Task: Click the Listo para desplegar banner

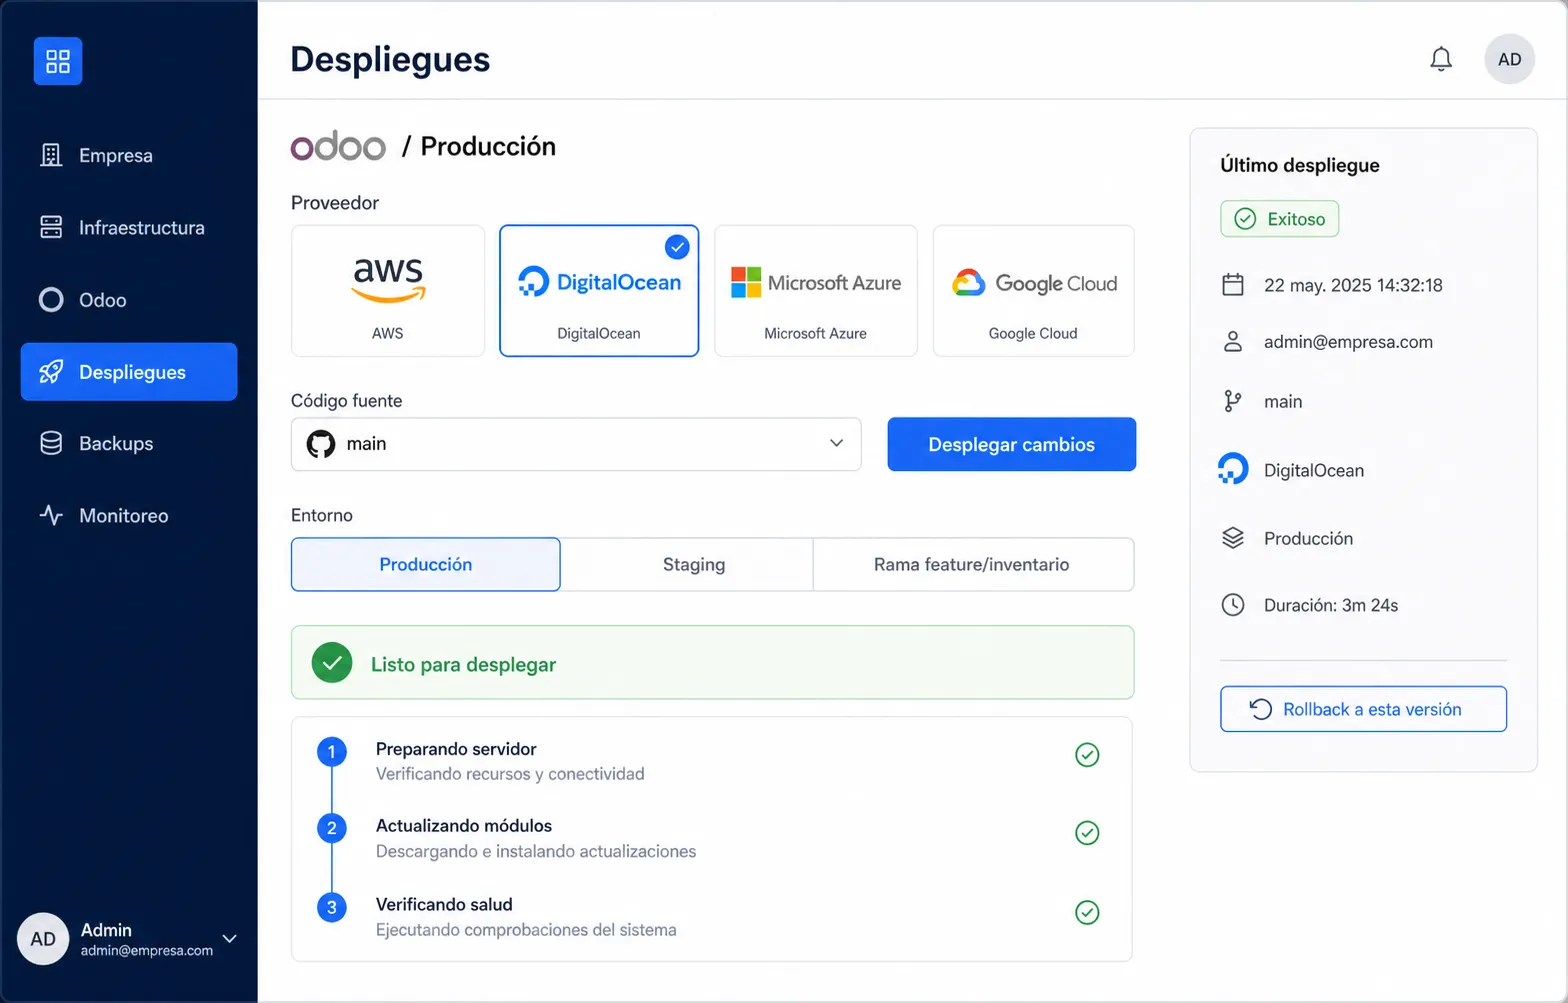Action: click(x=712, y=662)
